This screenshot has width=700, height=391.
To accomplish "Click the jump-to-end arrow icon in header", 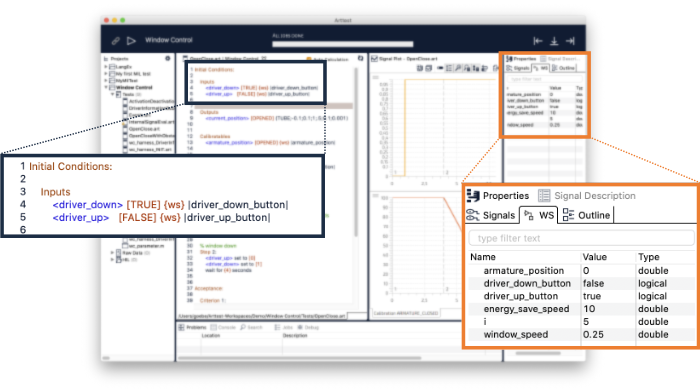I will click(x=570, y=41).
